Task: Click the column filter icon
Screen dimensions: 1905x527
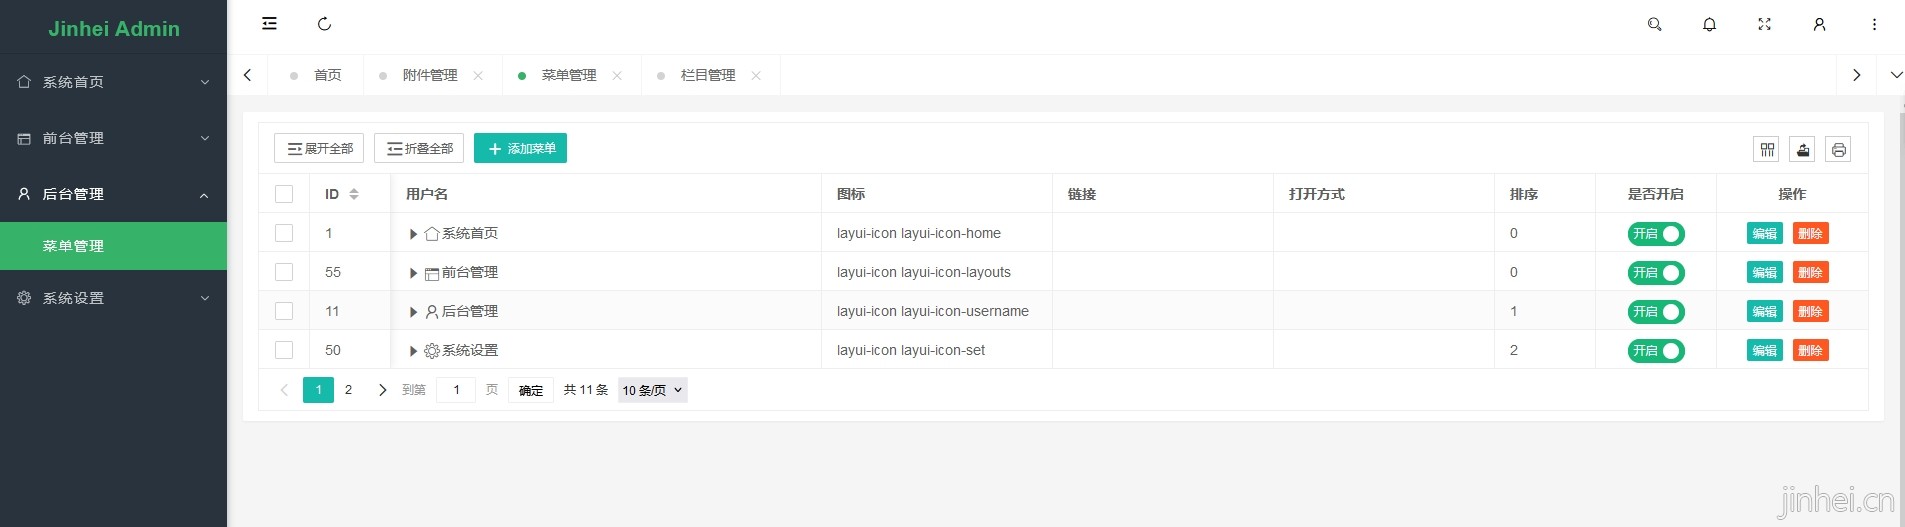Action: pos(1767,149)
